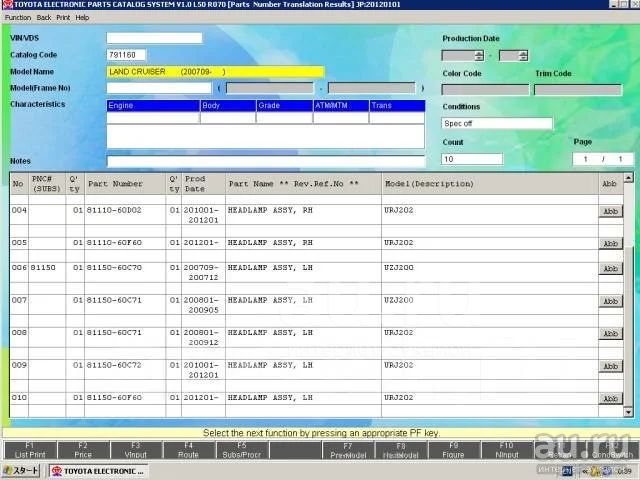Click the F9 Figure button
The height and width of the screenshot is (480, 640).
pos(453,450)
